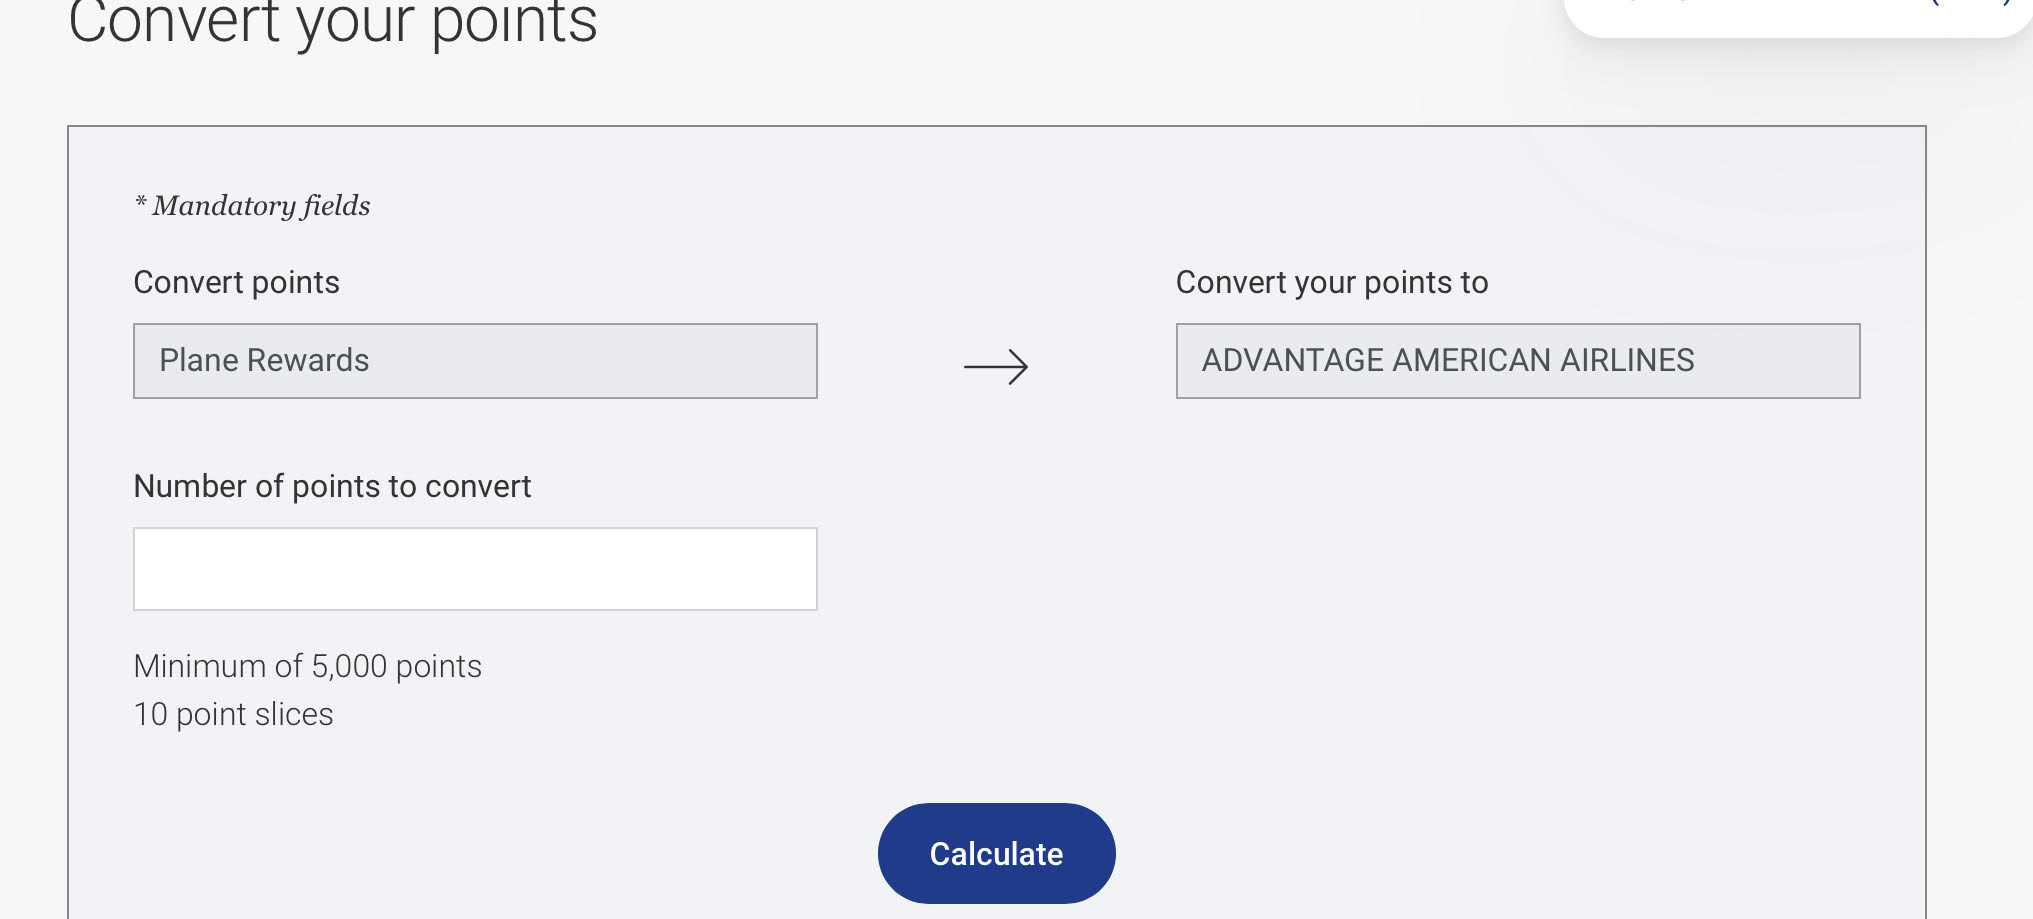This screenshot has width=2033, height=919.
Task: Click the Convert your points to label
Action: coord(1332,282)
